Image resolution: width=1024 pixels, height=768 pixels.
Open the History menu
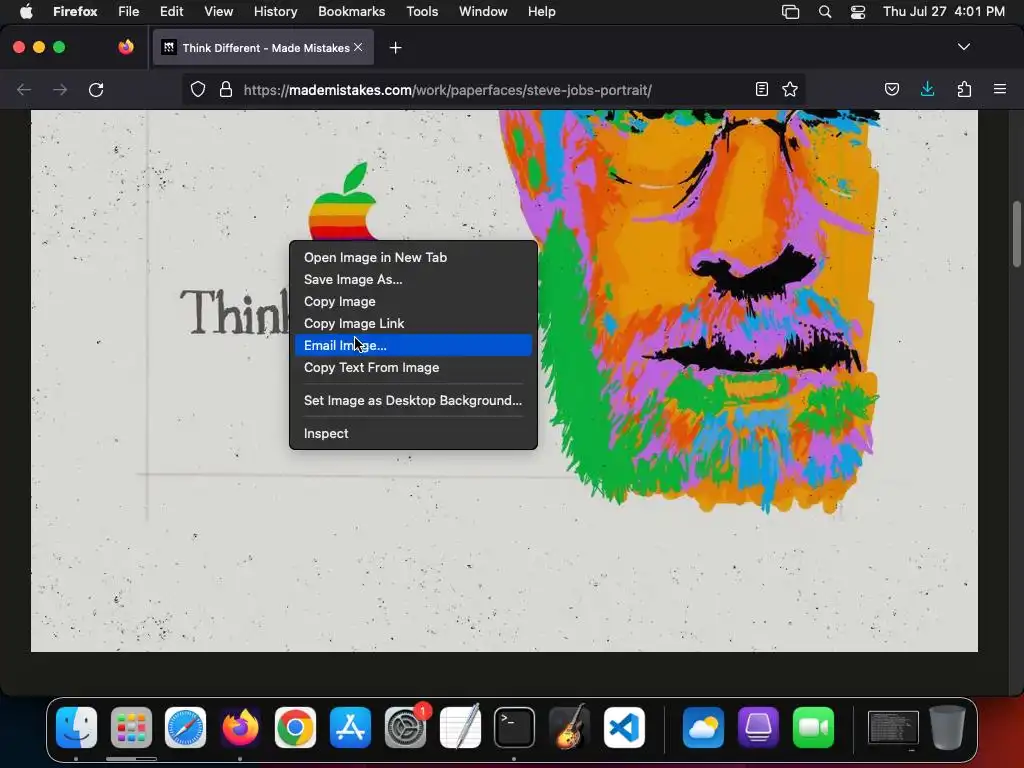(x=275, y=11)
